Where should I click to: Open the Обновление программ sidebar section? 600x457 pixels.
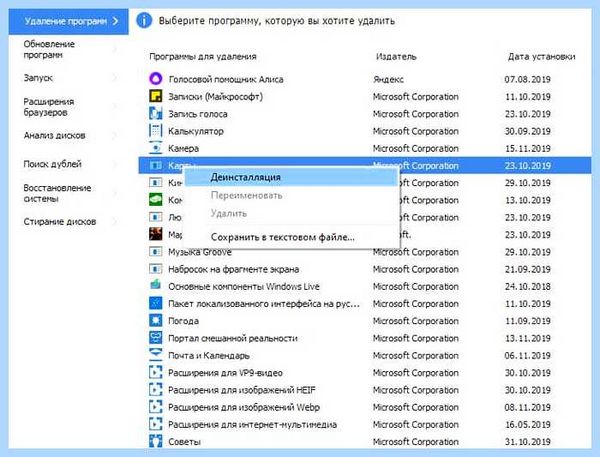click(68, 49)
